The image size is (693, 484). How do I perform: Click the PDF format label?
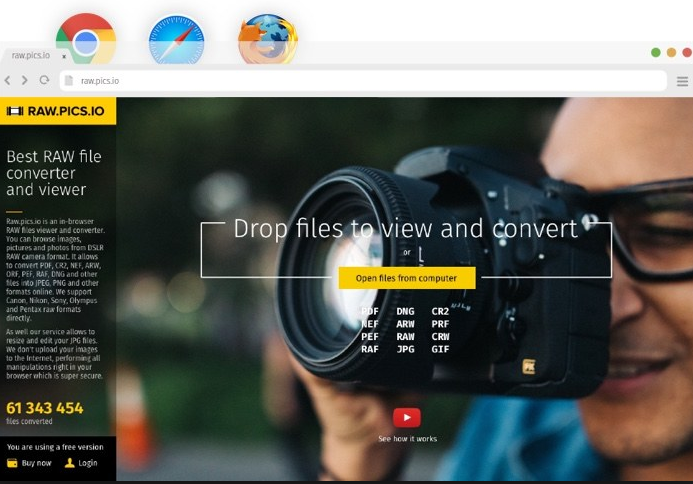click(x=370, y=311)
